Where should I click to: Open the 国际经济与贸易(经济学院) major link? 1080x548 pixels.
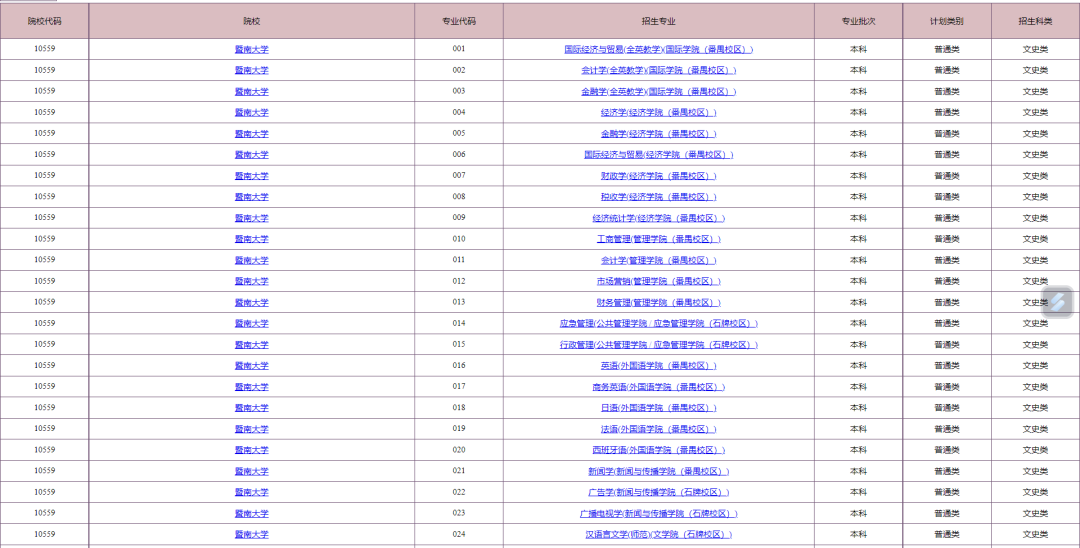point(658,155)
